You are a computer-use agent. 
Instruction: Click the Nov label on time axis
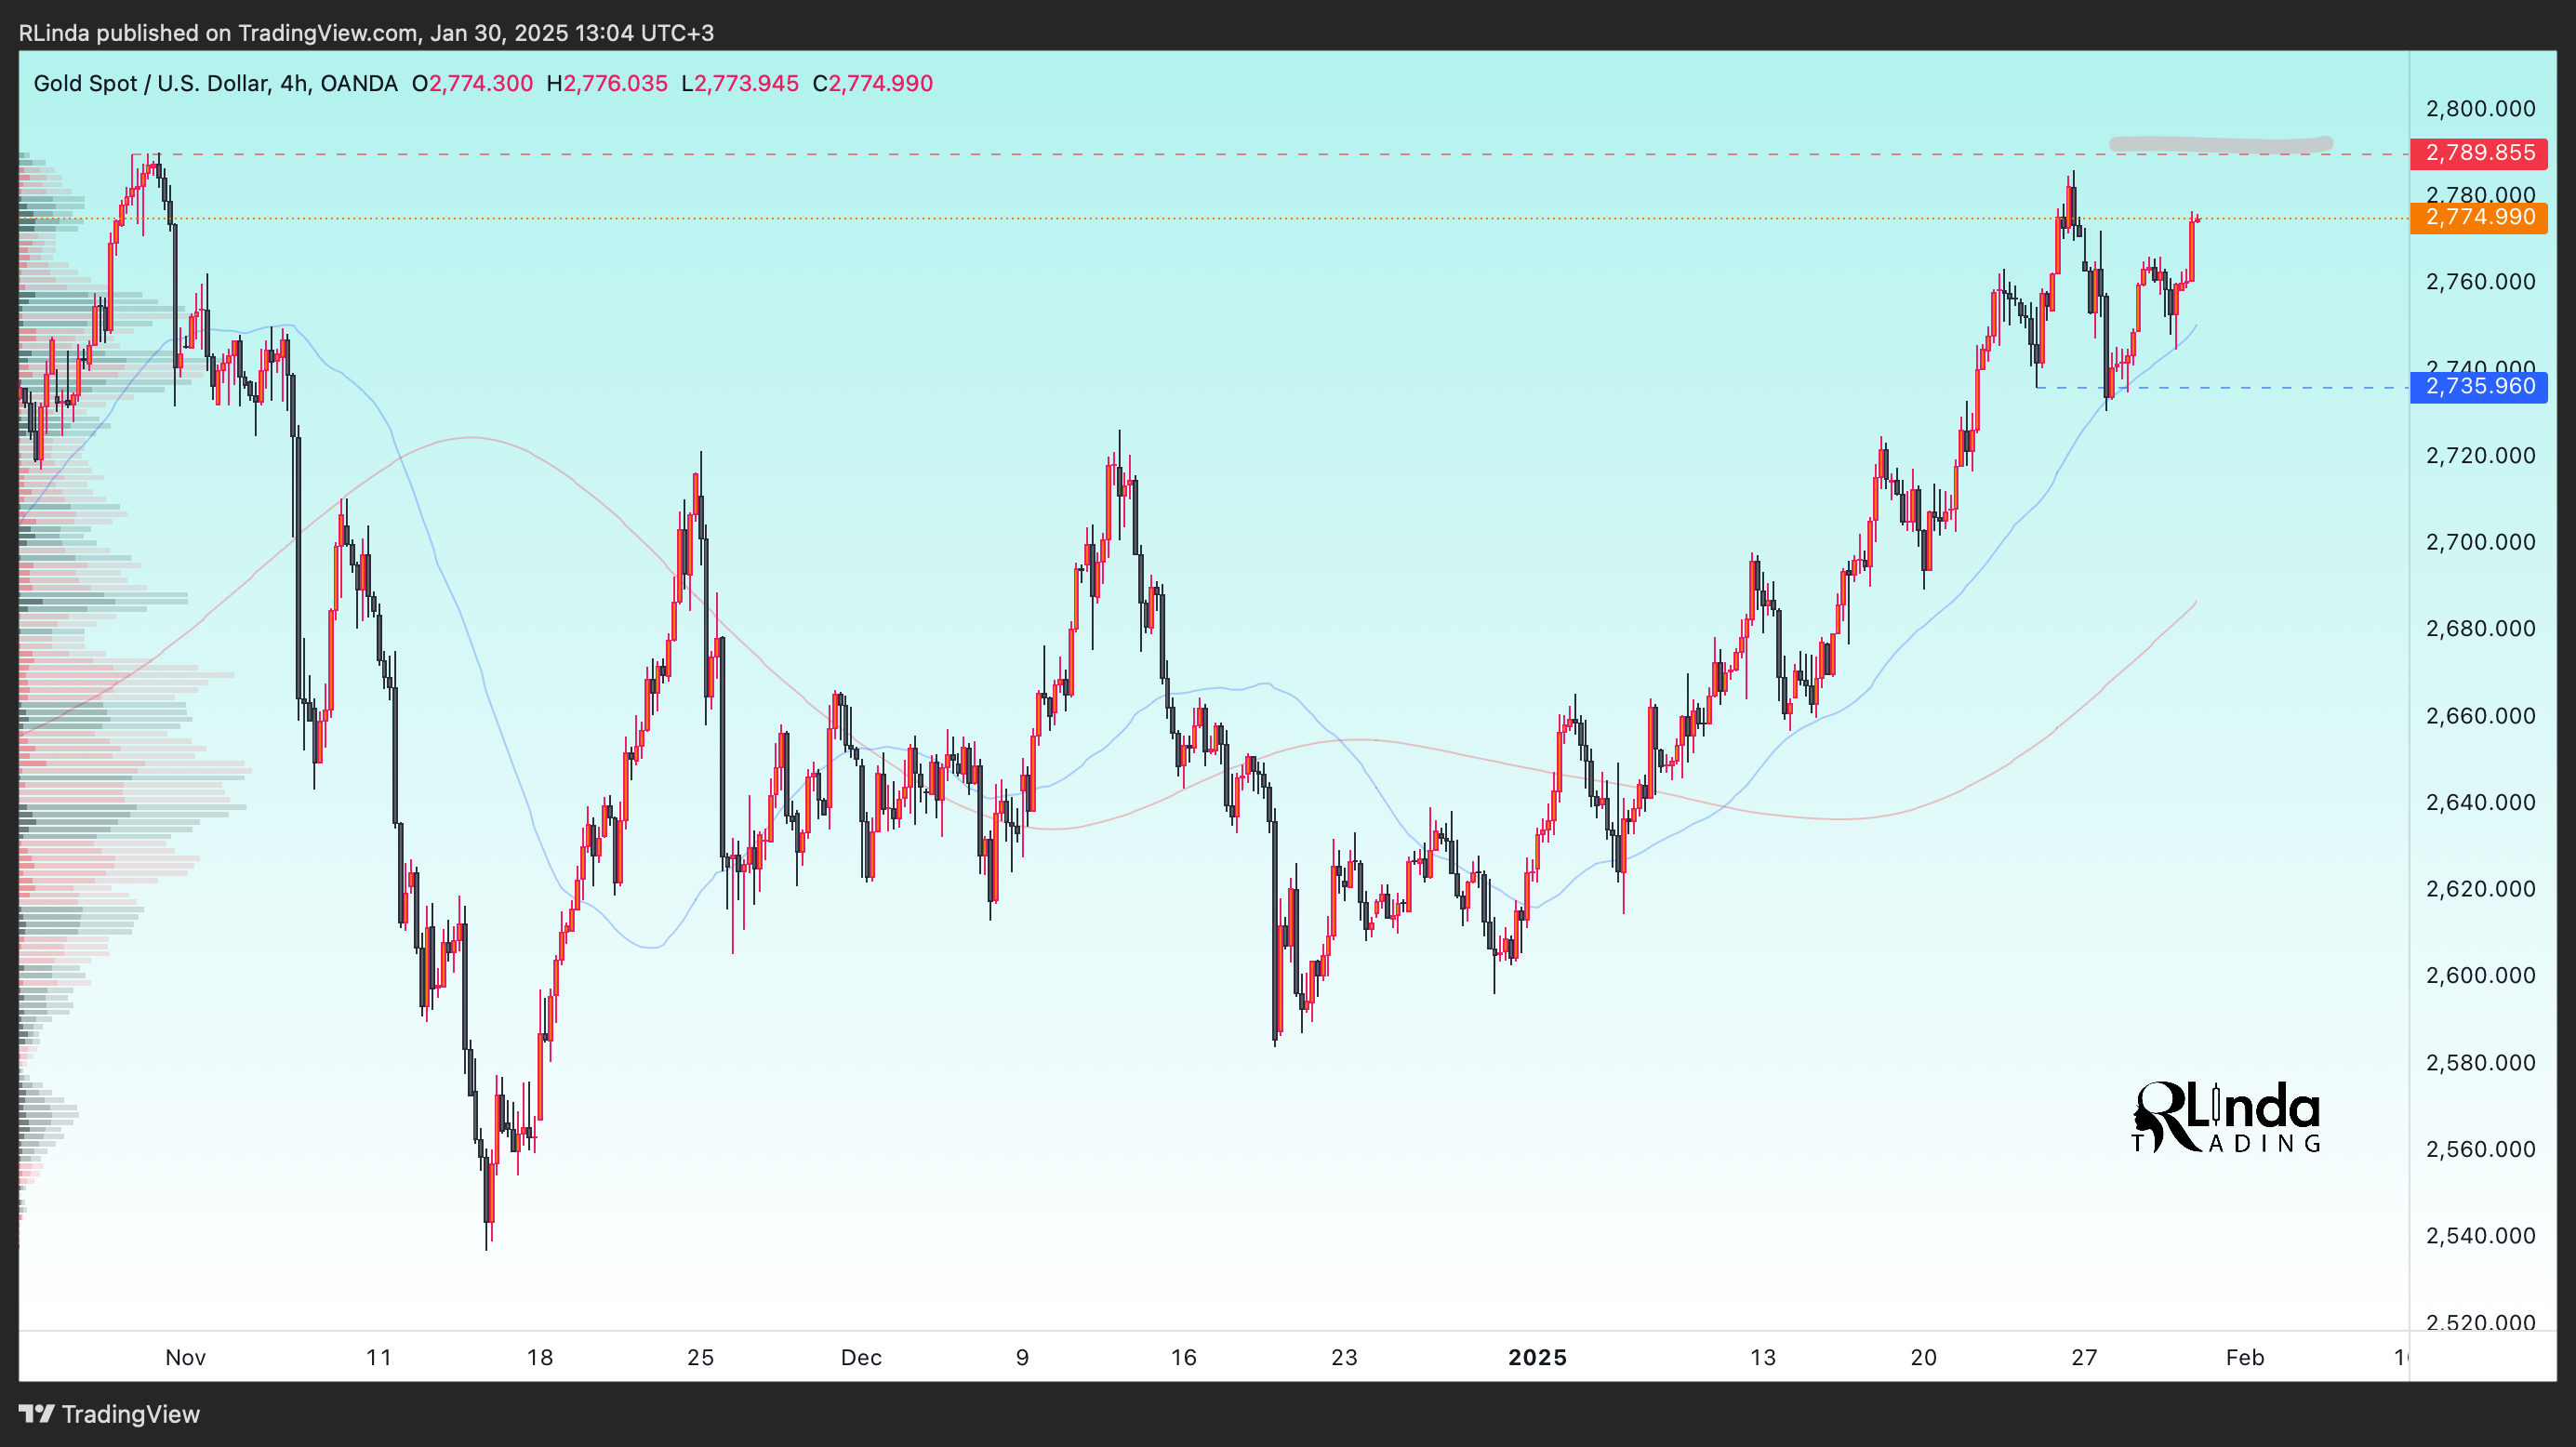pos(185,1357)
